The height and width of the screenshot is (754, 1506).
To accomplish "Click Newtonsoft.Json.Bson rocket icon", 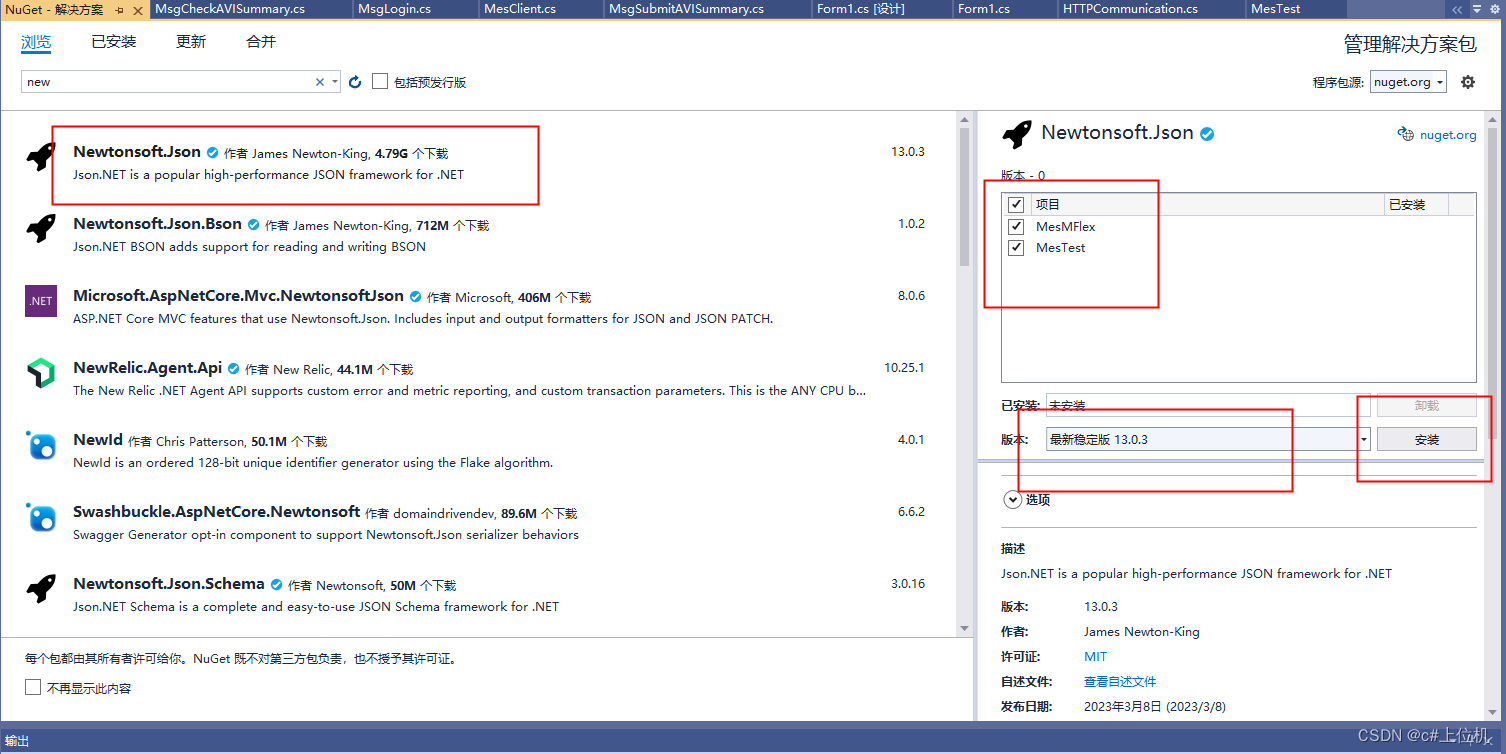I will point(41,228).
